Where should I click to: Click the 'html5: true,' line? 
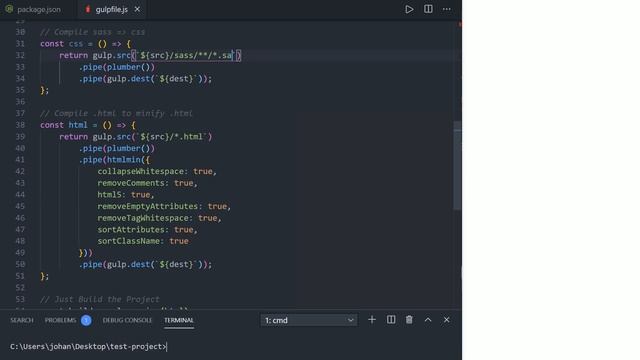coord(126,195)
